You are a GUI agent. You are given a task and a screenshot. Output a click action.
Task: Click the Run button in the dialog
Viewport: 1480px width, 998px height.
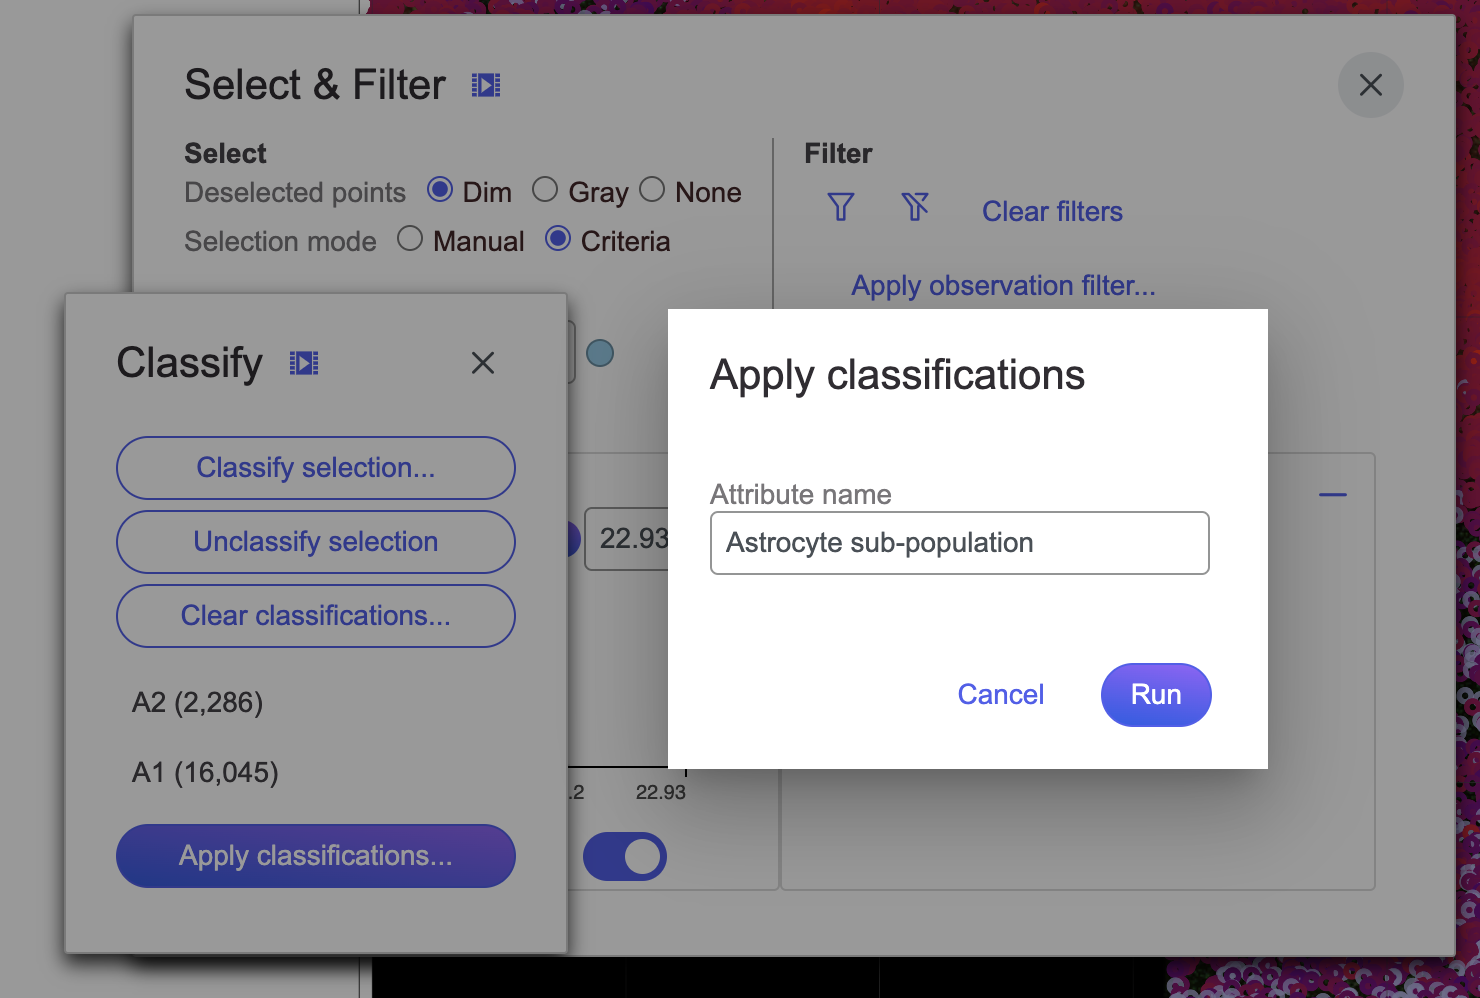coord(1155,695)
